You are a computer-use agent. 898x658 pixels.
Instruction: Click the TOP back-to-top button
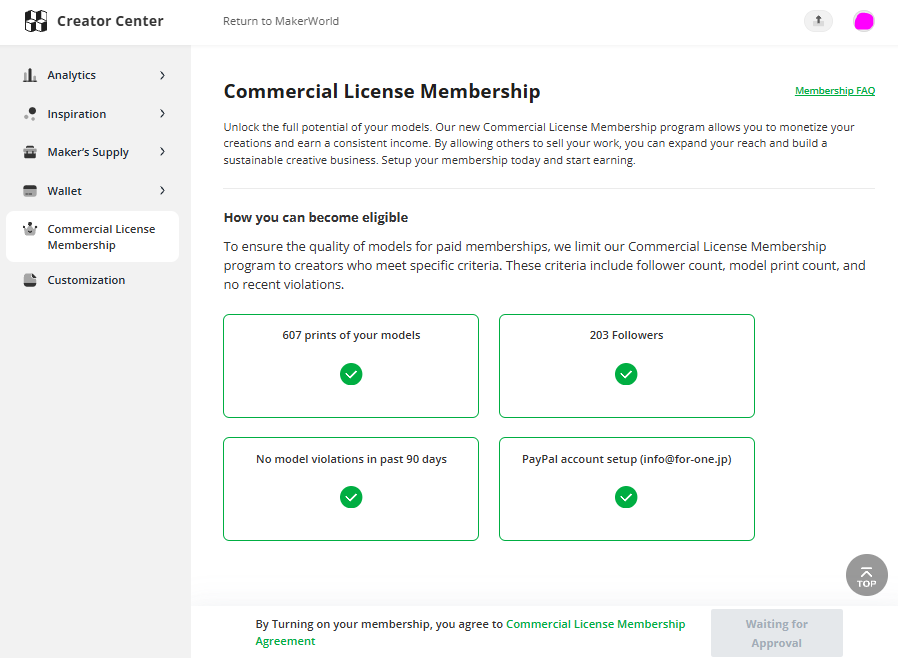pyautogui.click(x=867, y=575)
